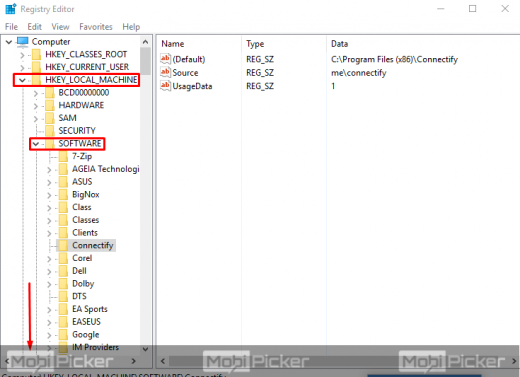Click the HARDWARE folder icon
Image resolution: width=520 pixels, height=377 pixels.
[50, 105]
